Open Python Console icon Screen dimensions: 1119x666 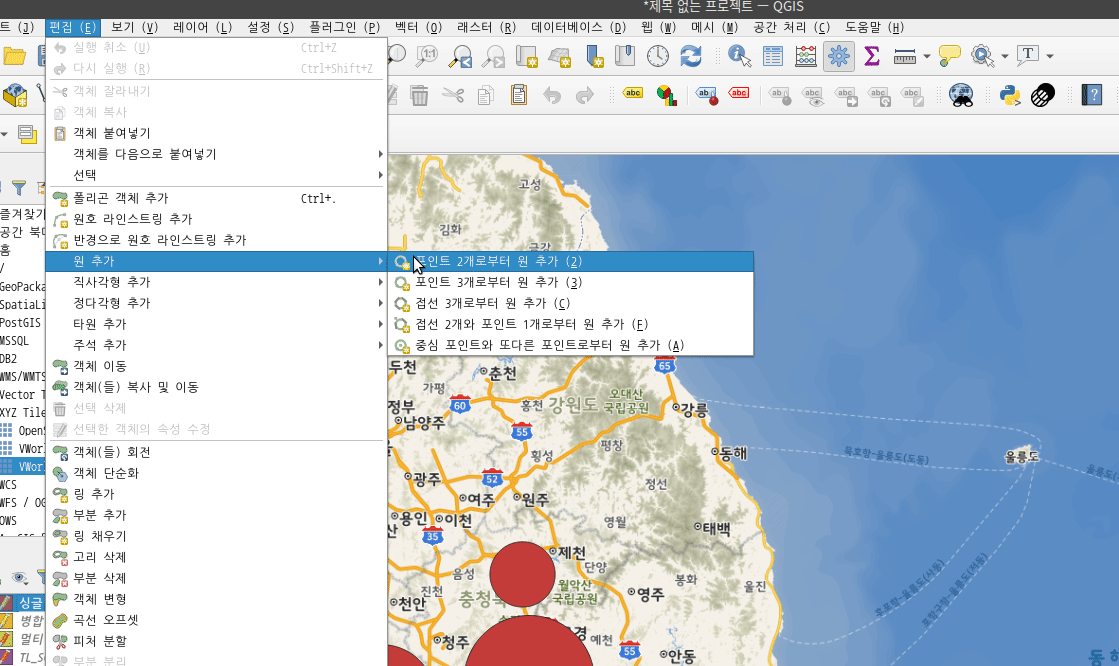coord(1010,95)
